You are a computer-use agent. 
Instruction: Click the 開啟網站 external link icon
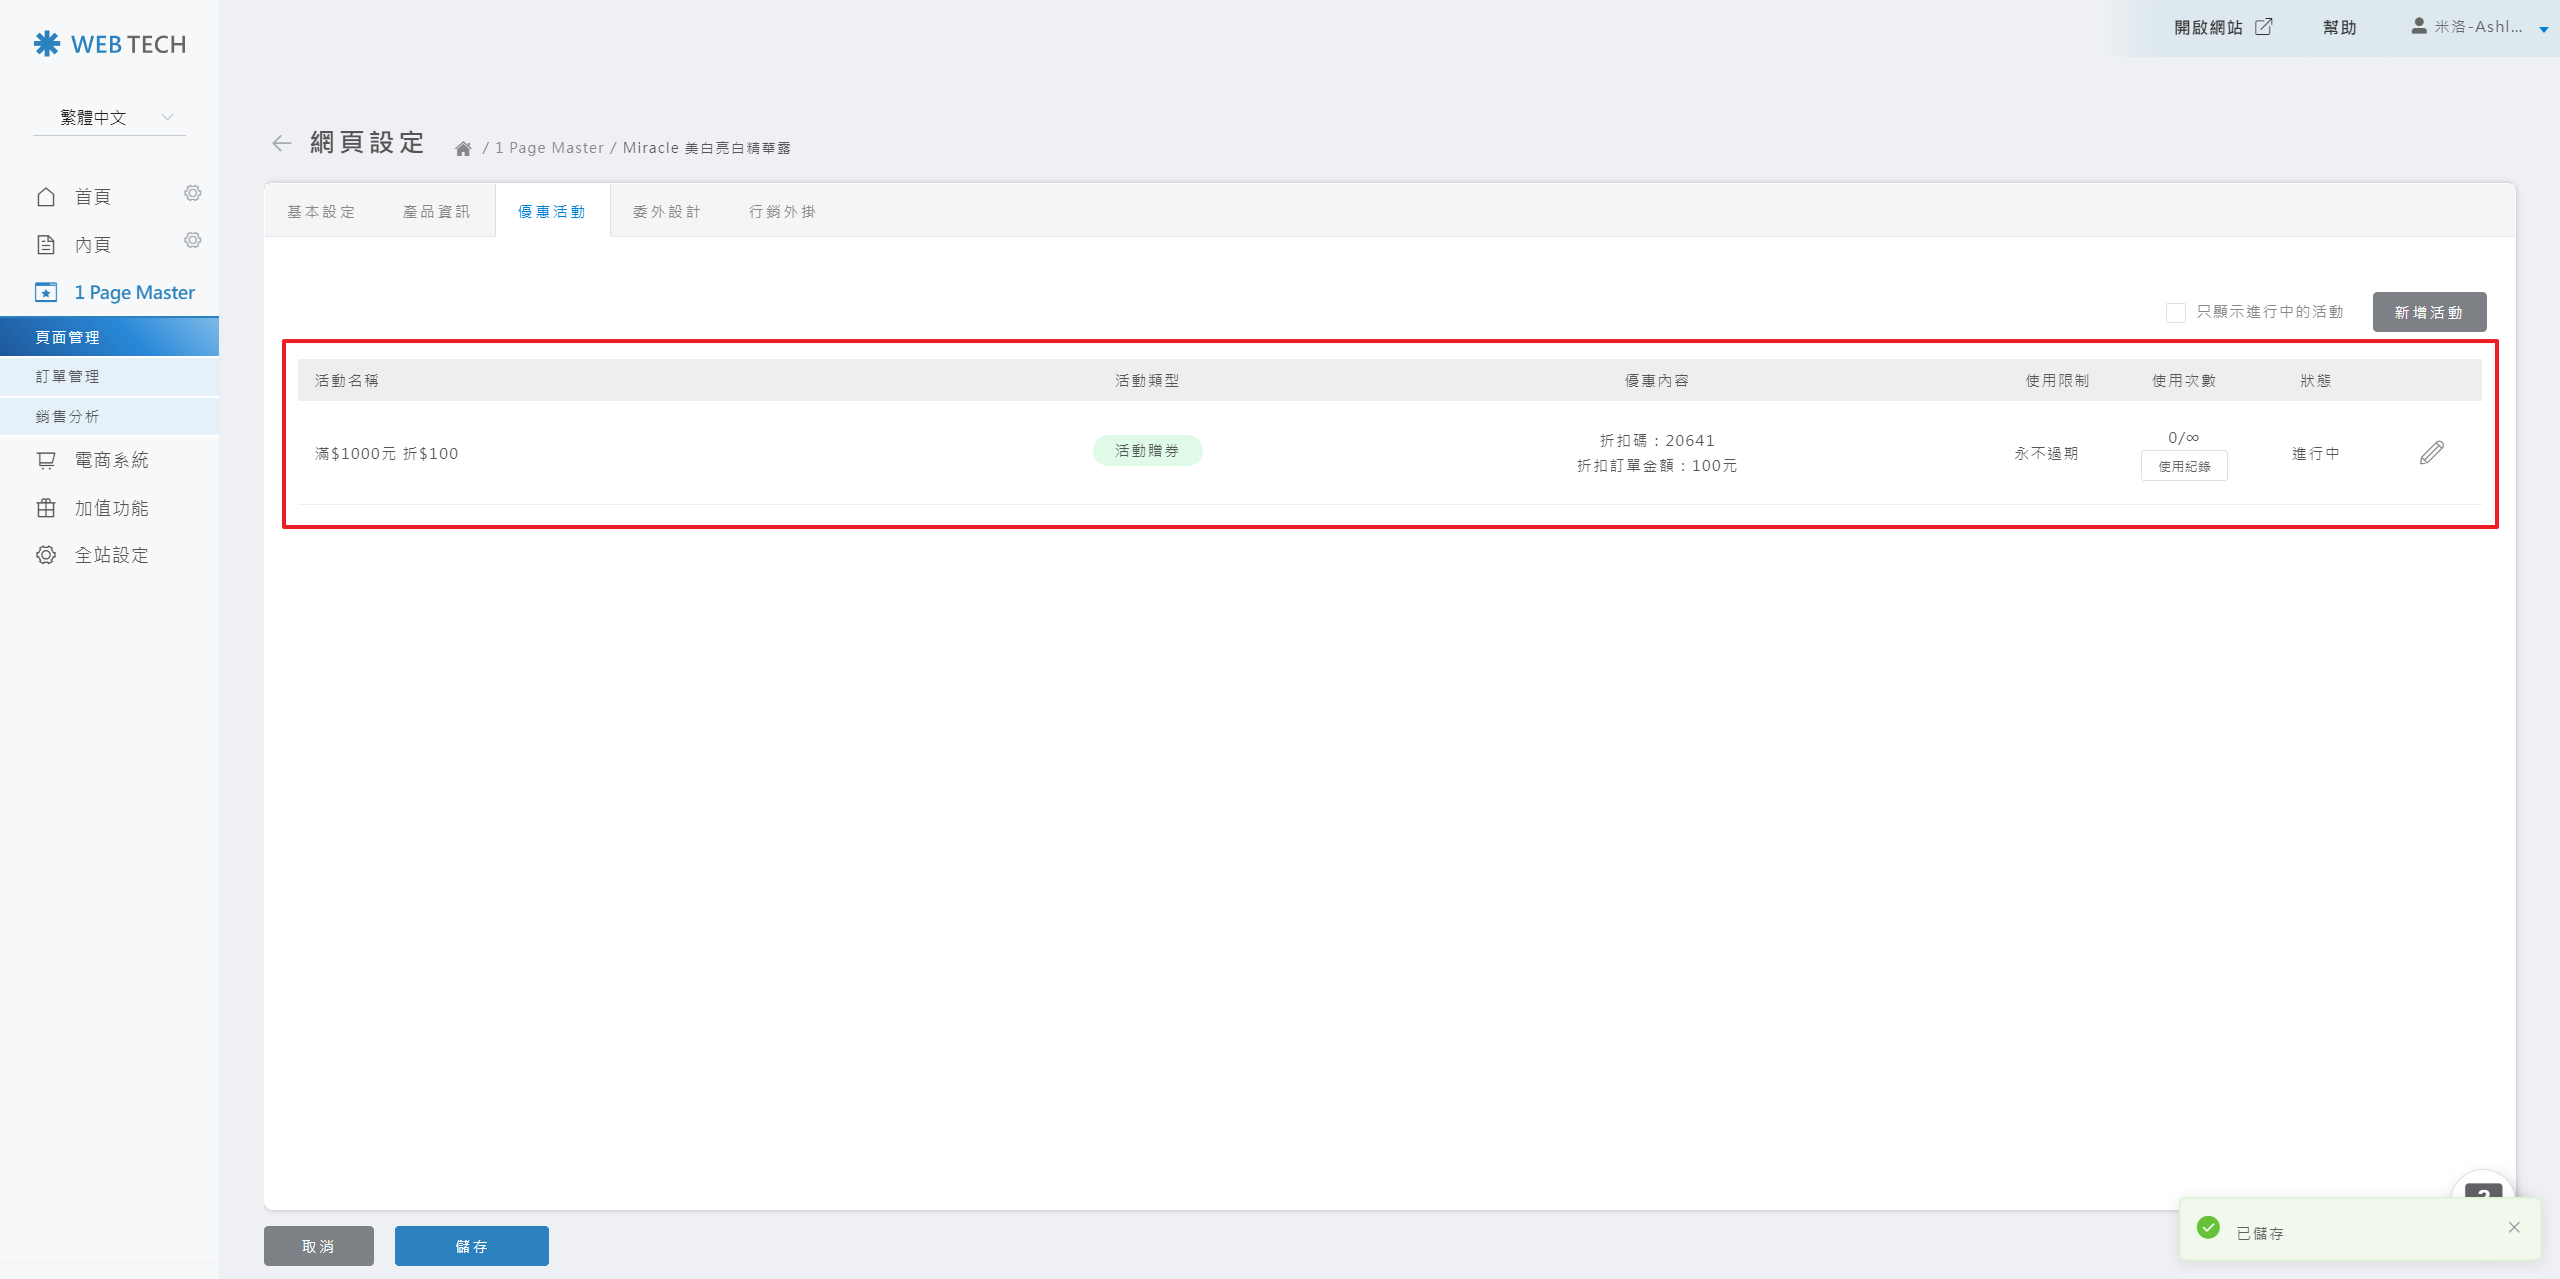point(2264,27)
